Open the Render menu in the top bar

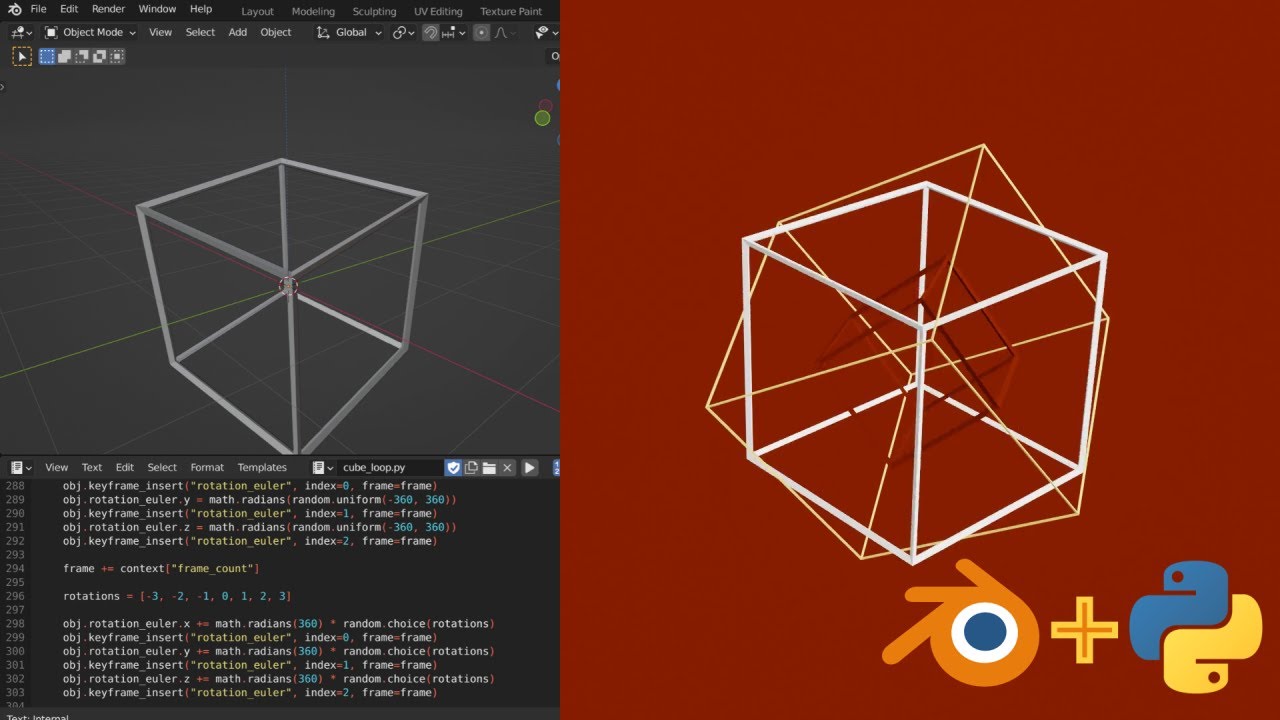click(x=108, y=9)
